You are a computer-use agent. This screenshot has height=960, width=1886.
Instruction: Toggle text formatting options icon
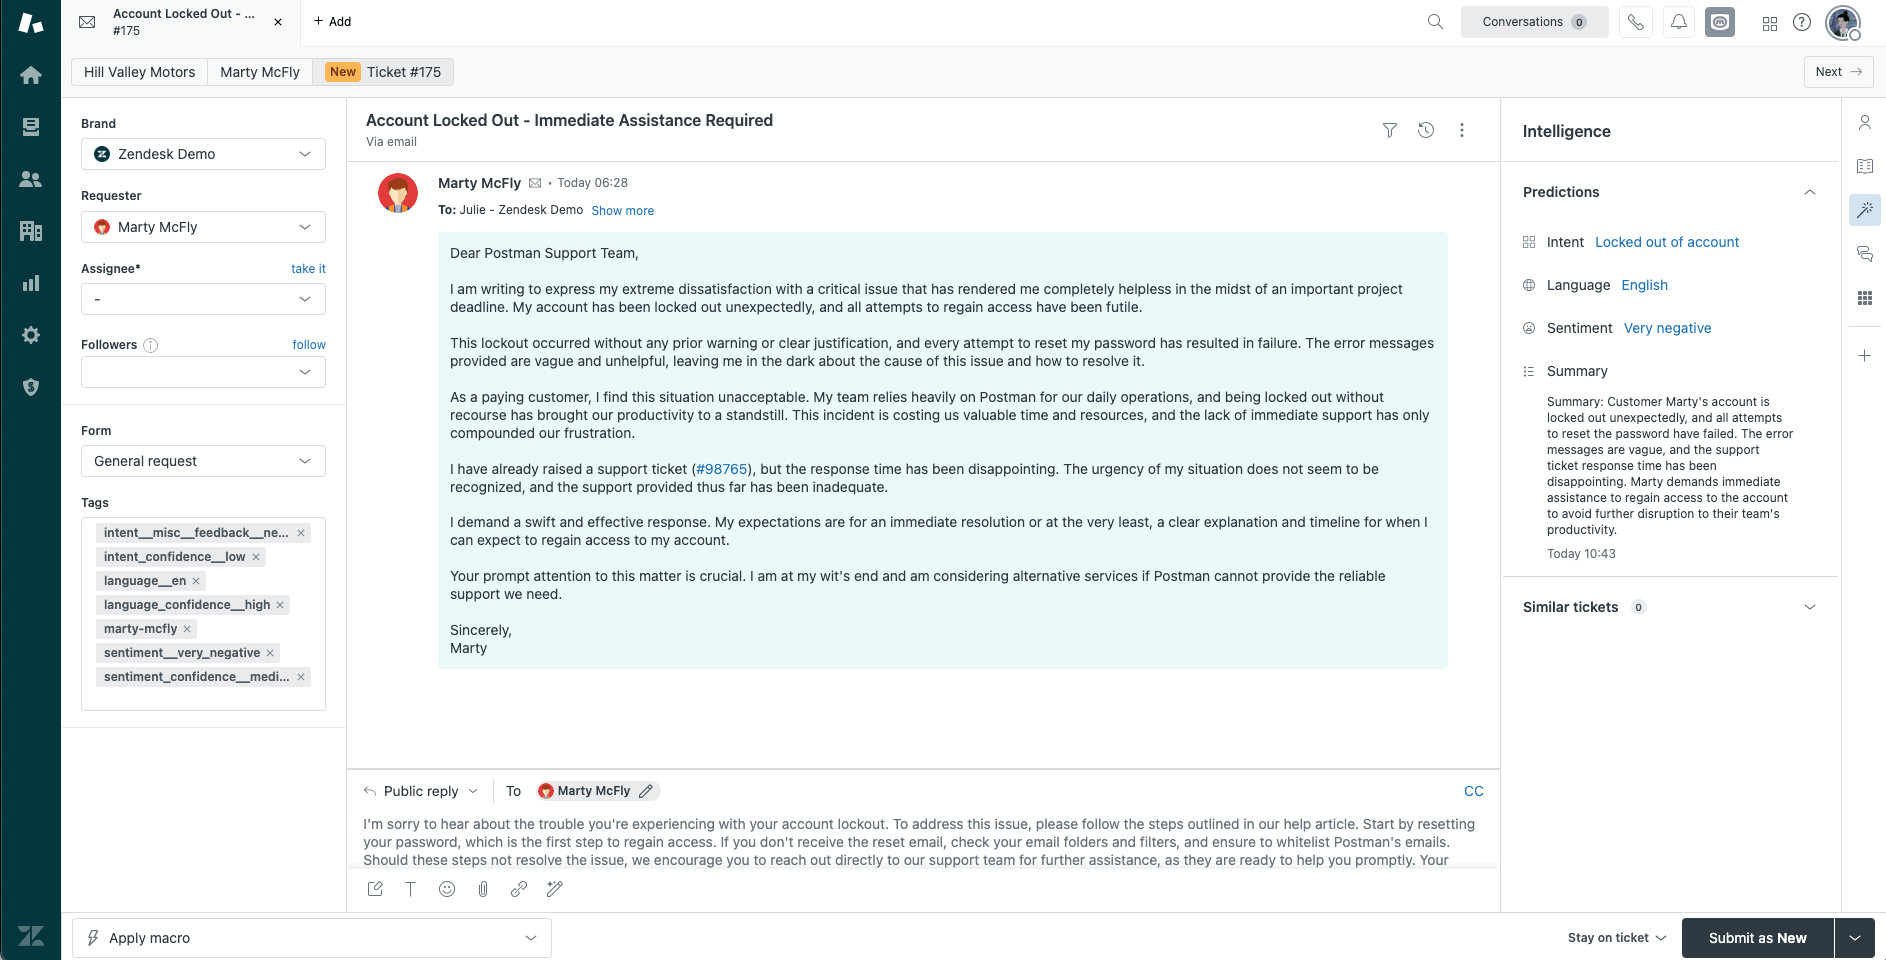point(411,889)
